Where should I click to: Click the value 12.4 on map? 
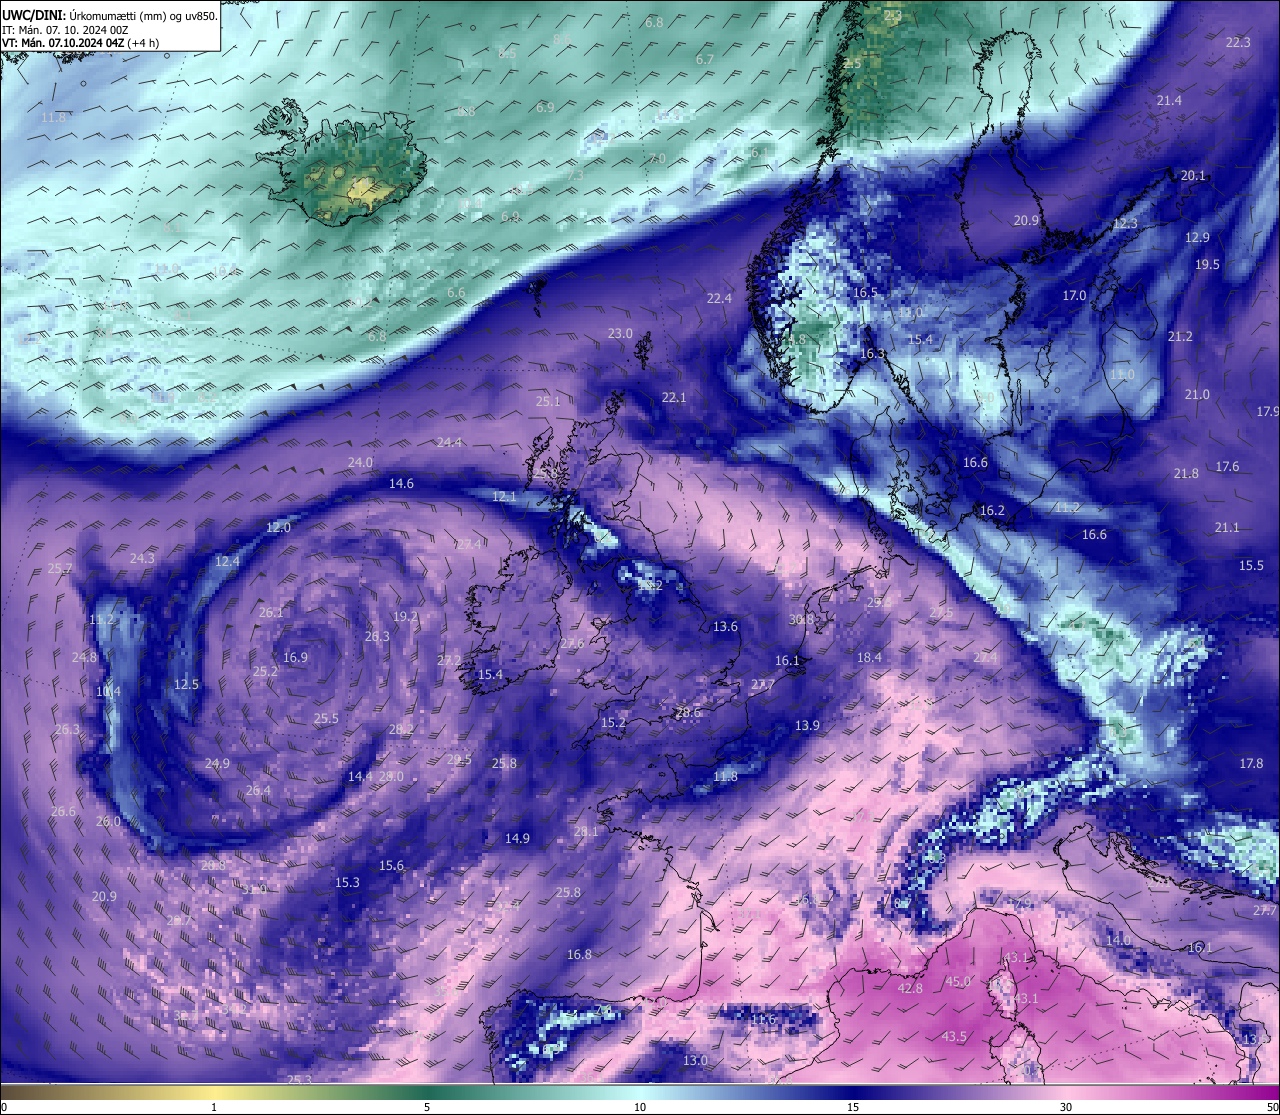tap(227, 561)
